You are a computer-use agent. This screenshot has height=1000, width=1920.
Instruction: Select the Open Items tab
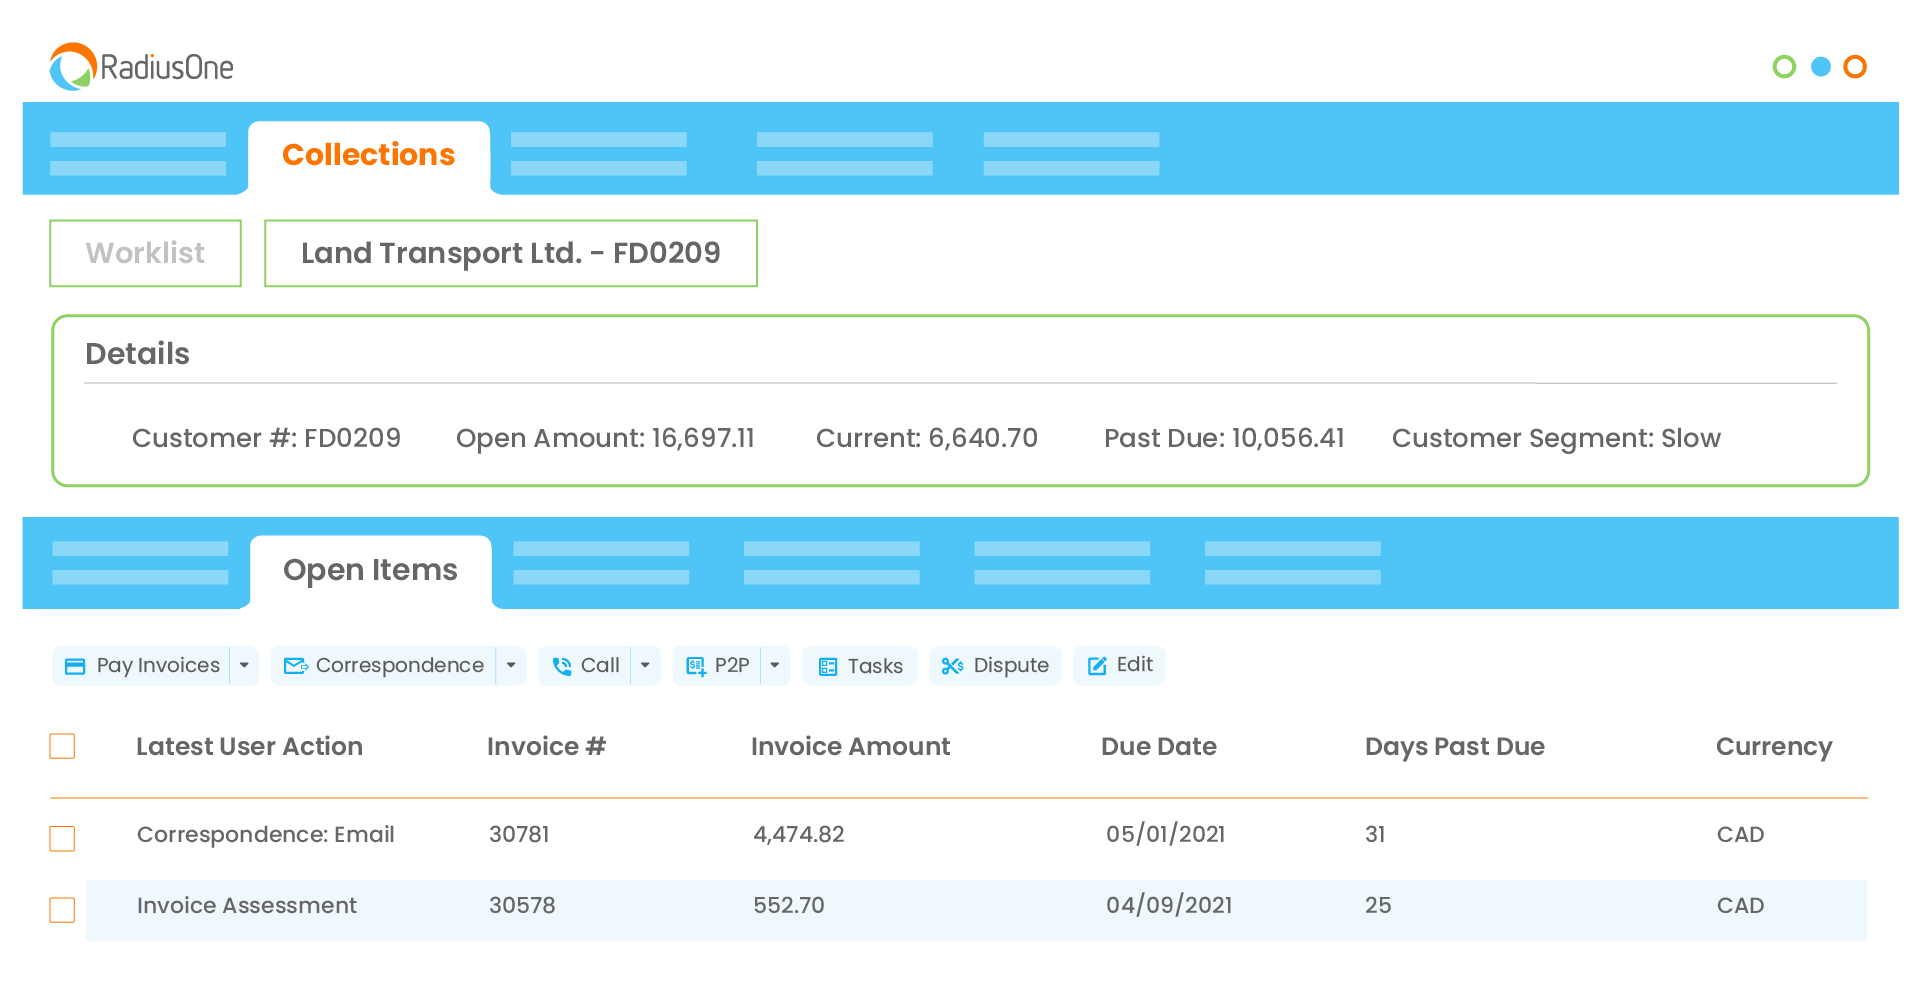tap(370, 570)
